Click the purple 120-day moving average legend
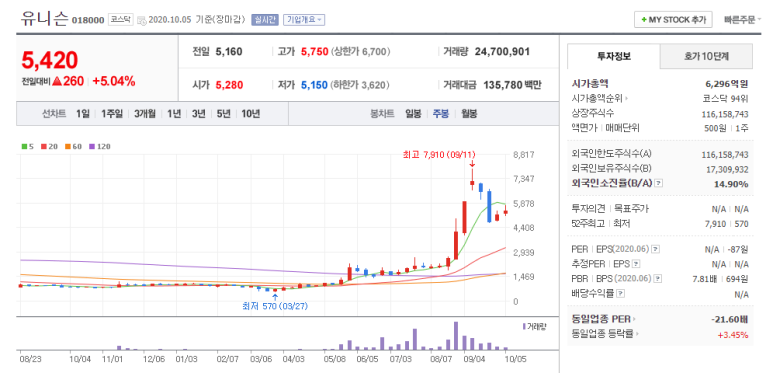 point(100,146)
